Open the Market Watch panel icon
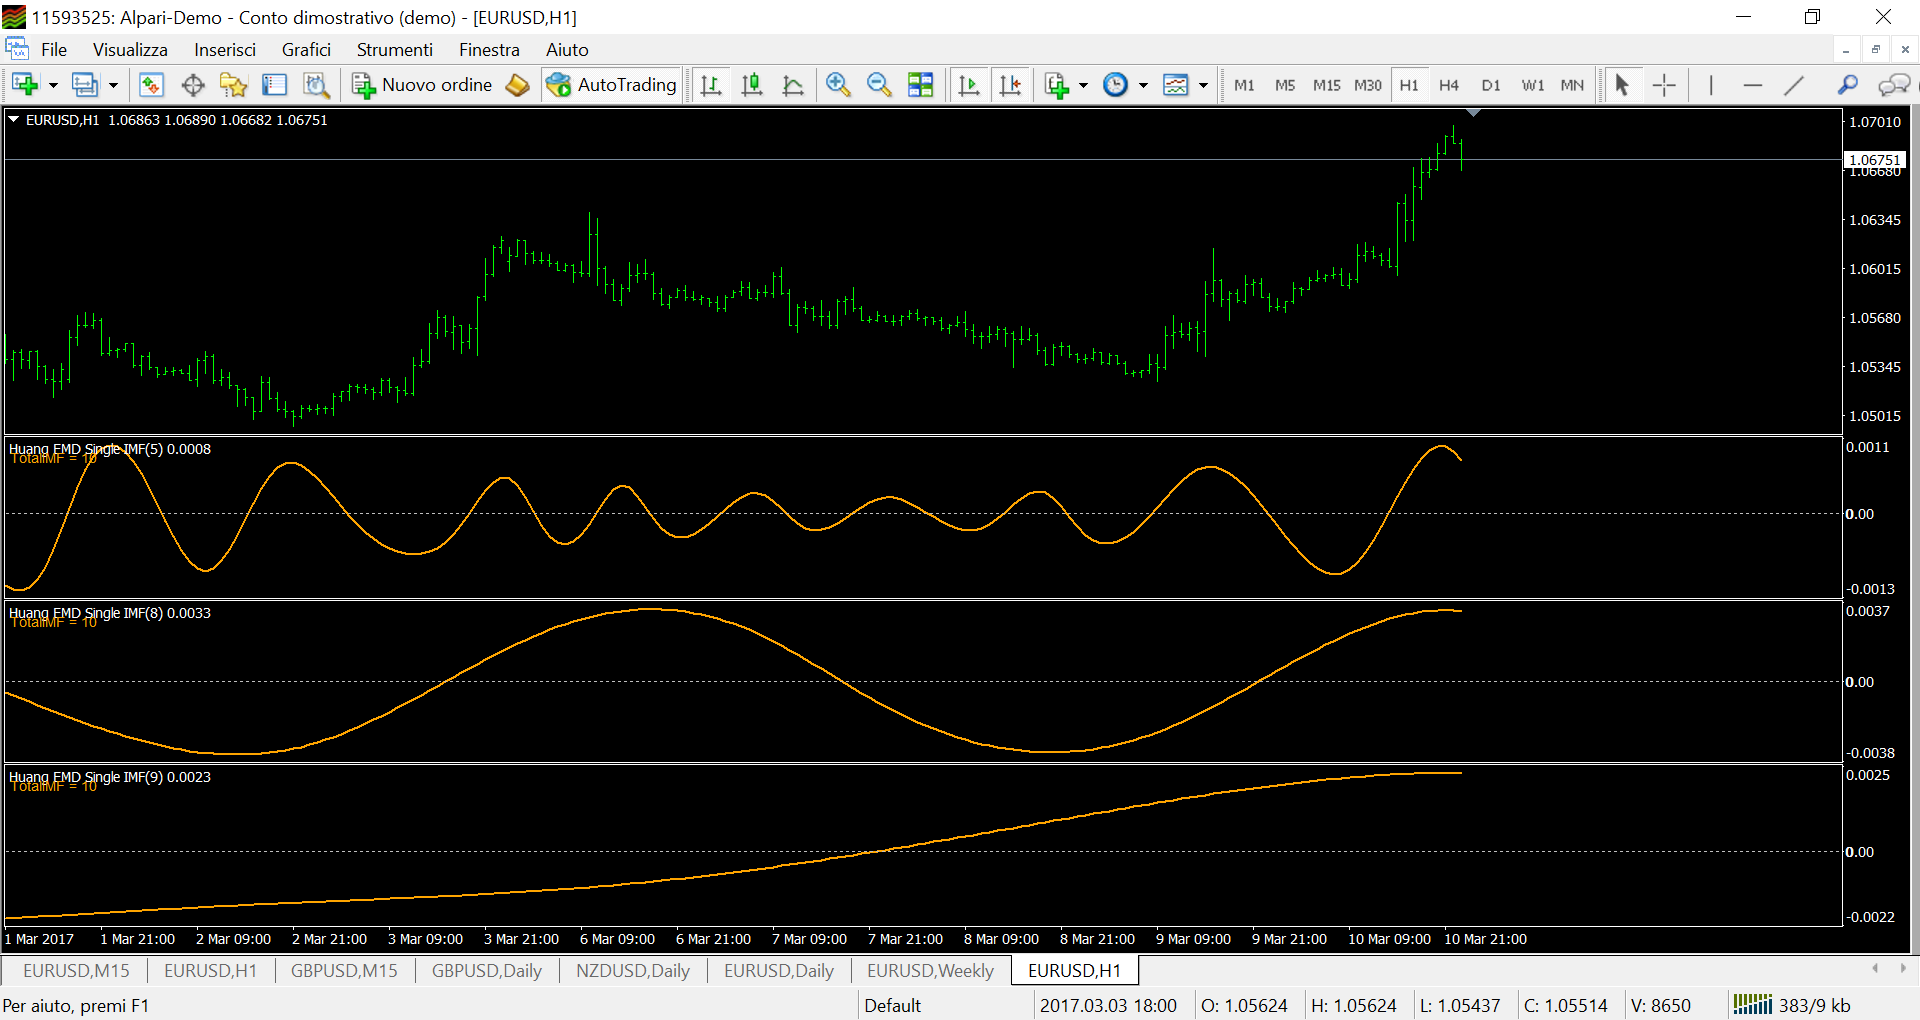The width and height of the screenshot is (1920, 1020). (x=151, y=85)
